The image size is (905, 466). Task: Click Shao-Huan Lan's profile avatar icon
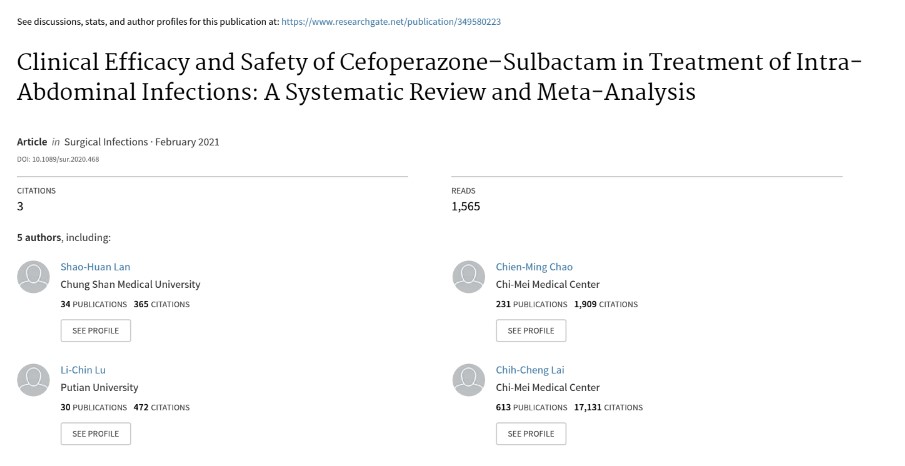point(33,277)
